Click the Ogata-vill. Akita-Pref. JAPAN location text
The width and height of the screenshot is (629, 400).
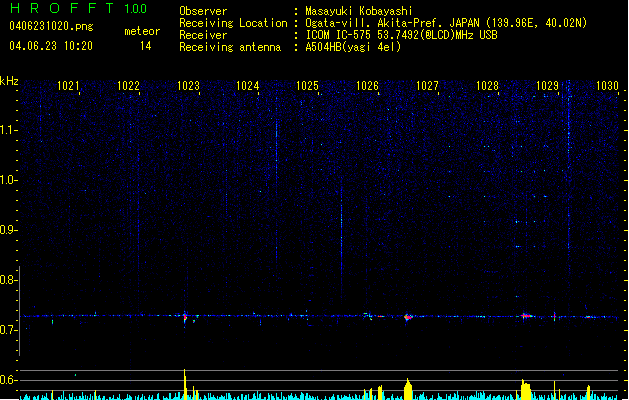(393, 23)
